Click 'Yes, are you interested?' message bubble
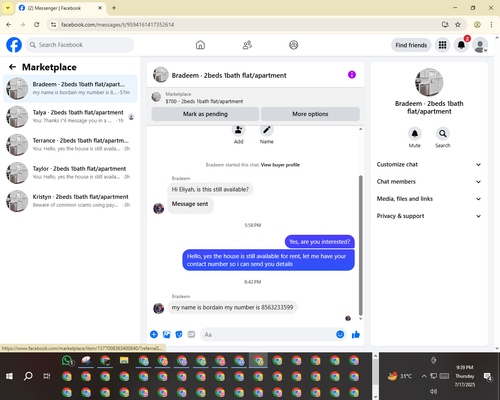The image size is (500, 400). [319, 242]
